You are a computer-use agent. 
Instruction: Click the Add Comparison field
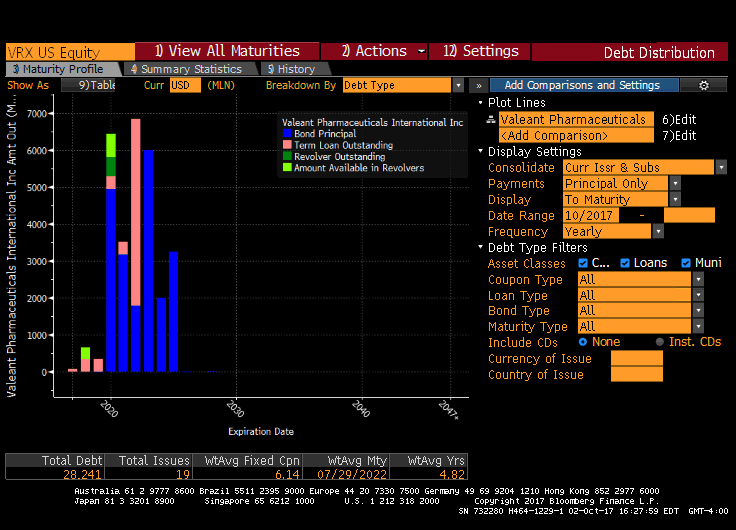click(576, 136)
